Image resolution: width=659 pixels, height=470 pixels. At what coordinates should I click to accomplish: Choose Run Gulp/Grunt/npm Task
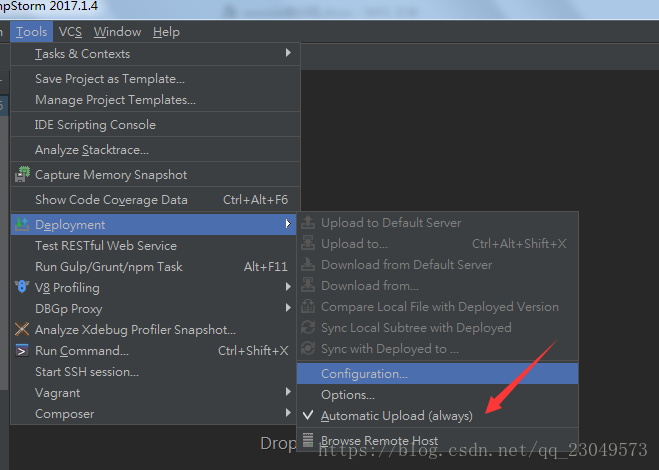click(x=153, y=267)
